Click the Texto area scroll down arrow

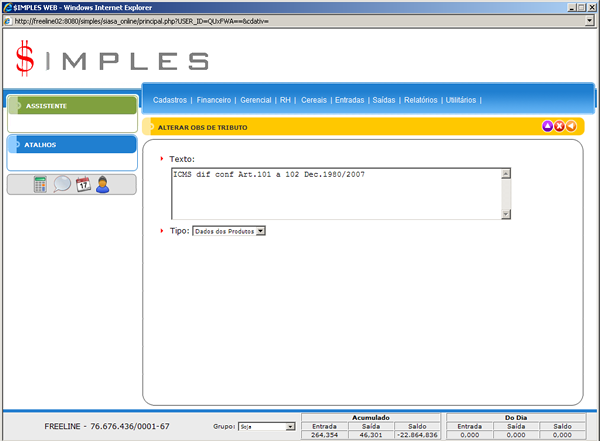tap(506, 213)
